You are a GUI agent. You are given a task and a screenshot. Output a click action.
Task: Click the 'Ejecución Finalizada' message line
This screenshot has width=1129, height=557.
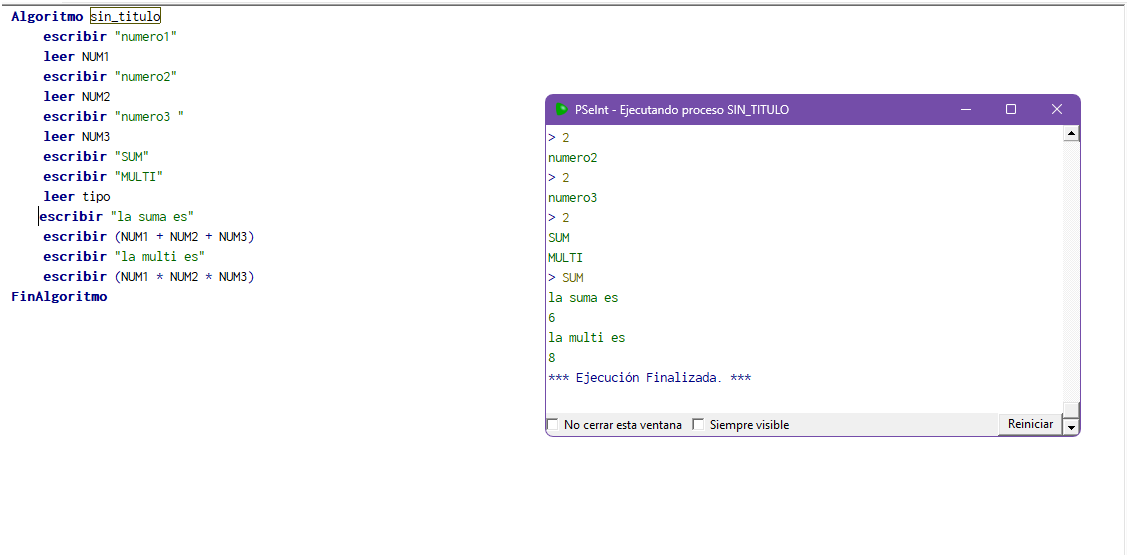pos(649,378)
